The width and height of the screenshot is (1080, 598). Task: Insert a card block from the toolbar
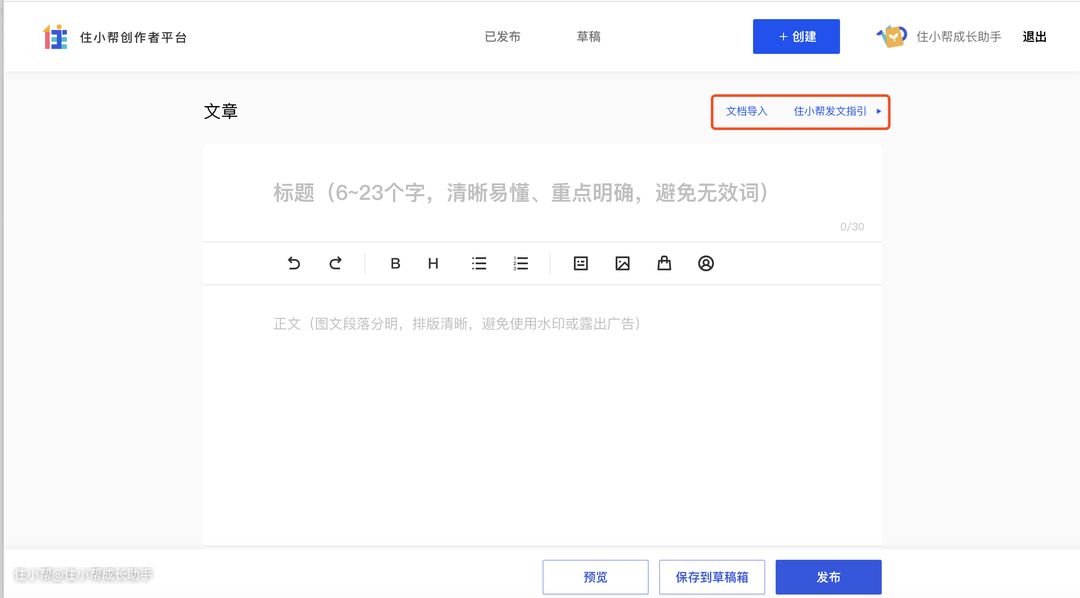coord(580,264)
